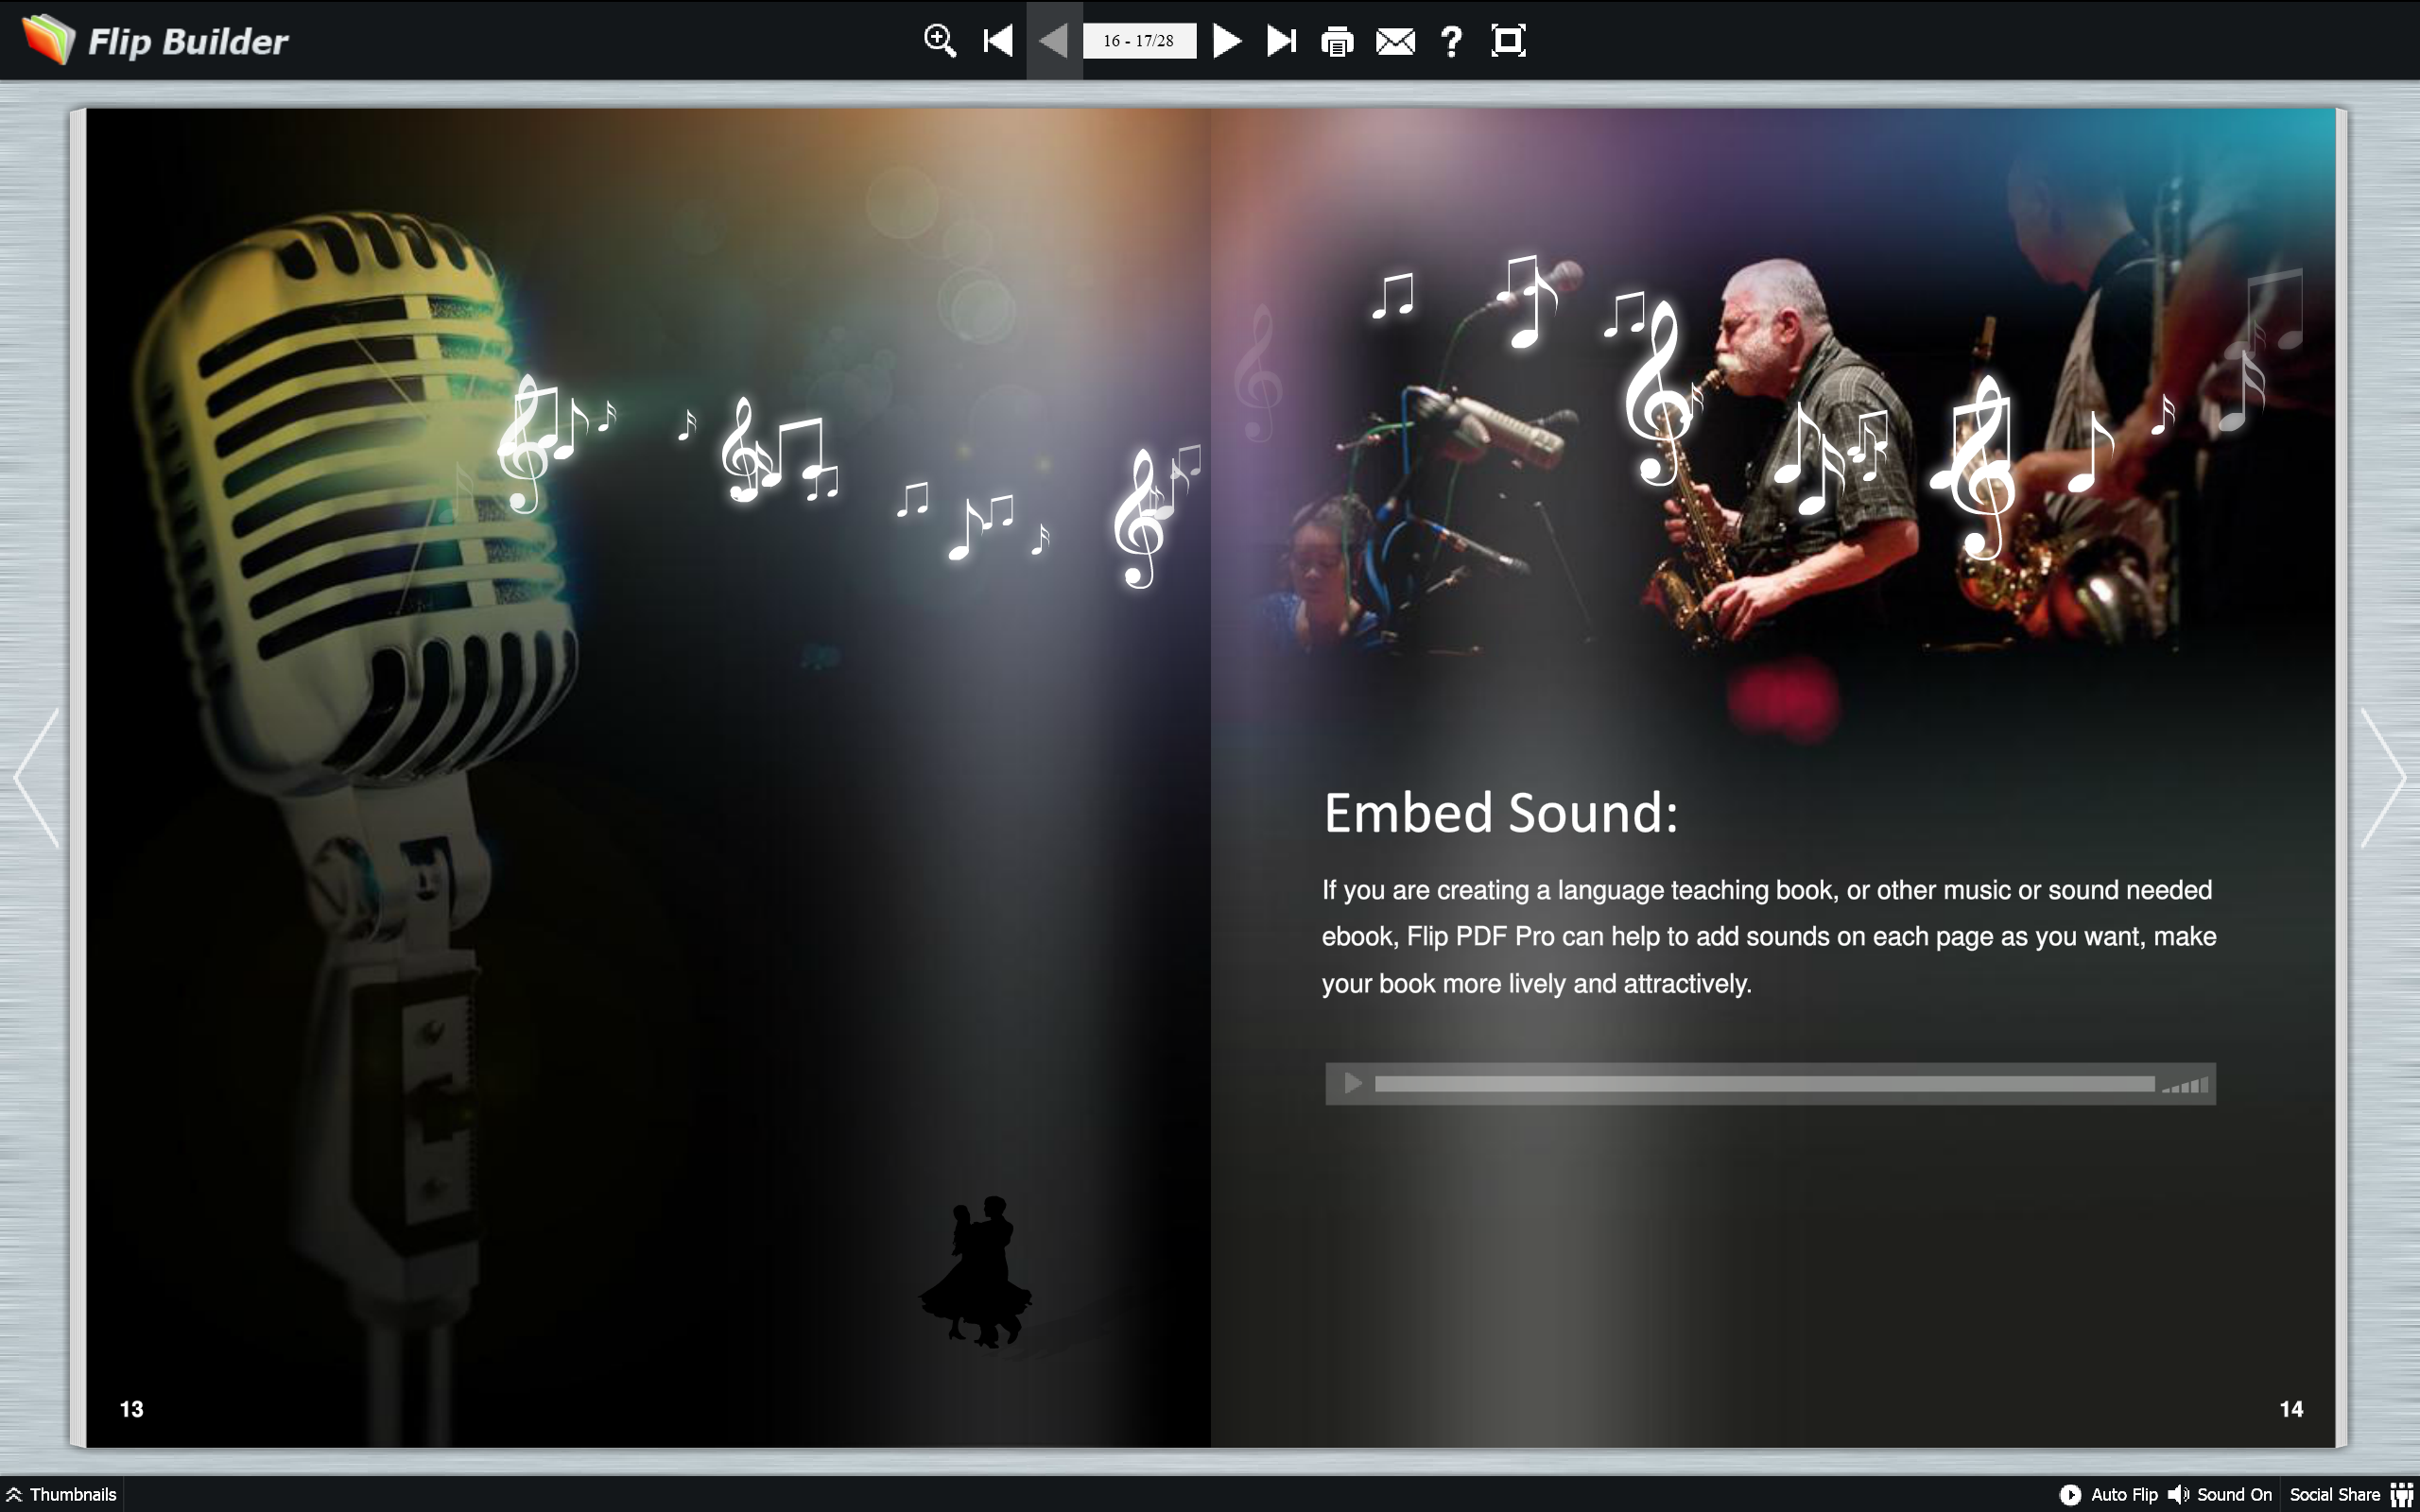Play the embedded audio clip
The image size is (2420, 1512).
coord(1353,1084)
